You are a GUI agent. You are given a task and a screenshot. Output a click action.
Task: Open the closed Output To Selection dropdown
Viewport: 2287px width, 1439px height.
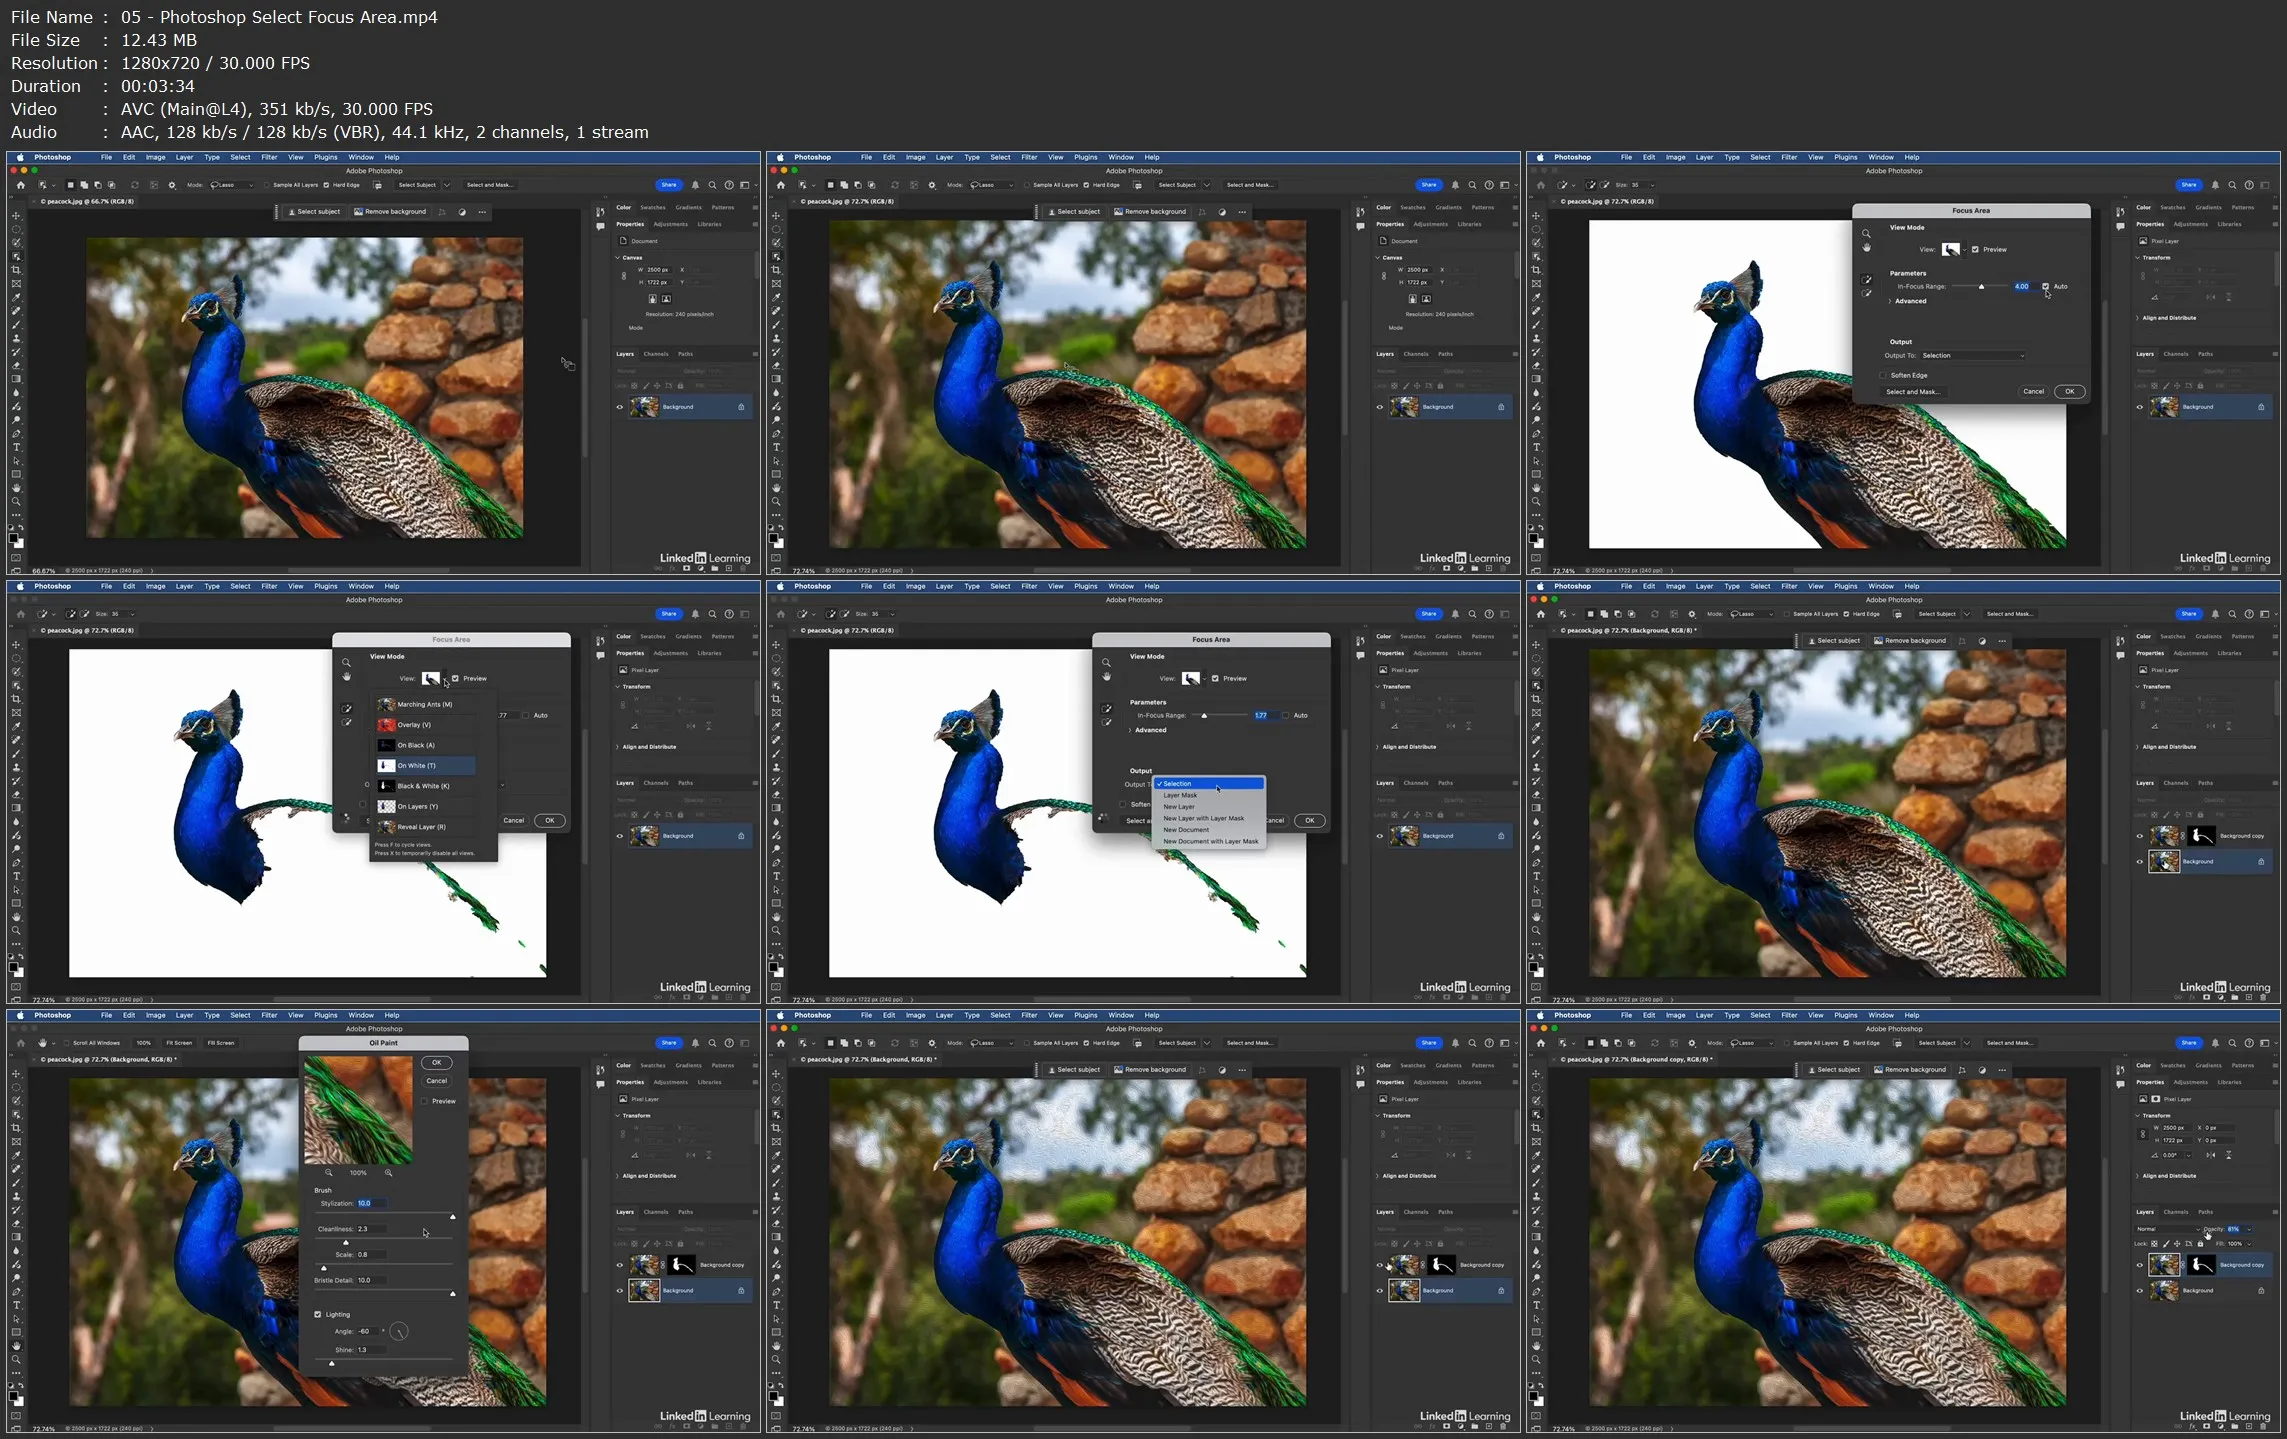pyautogui.click(x=1972, y=355)
